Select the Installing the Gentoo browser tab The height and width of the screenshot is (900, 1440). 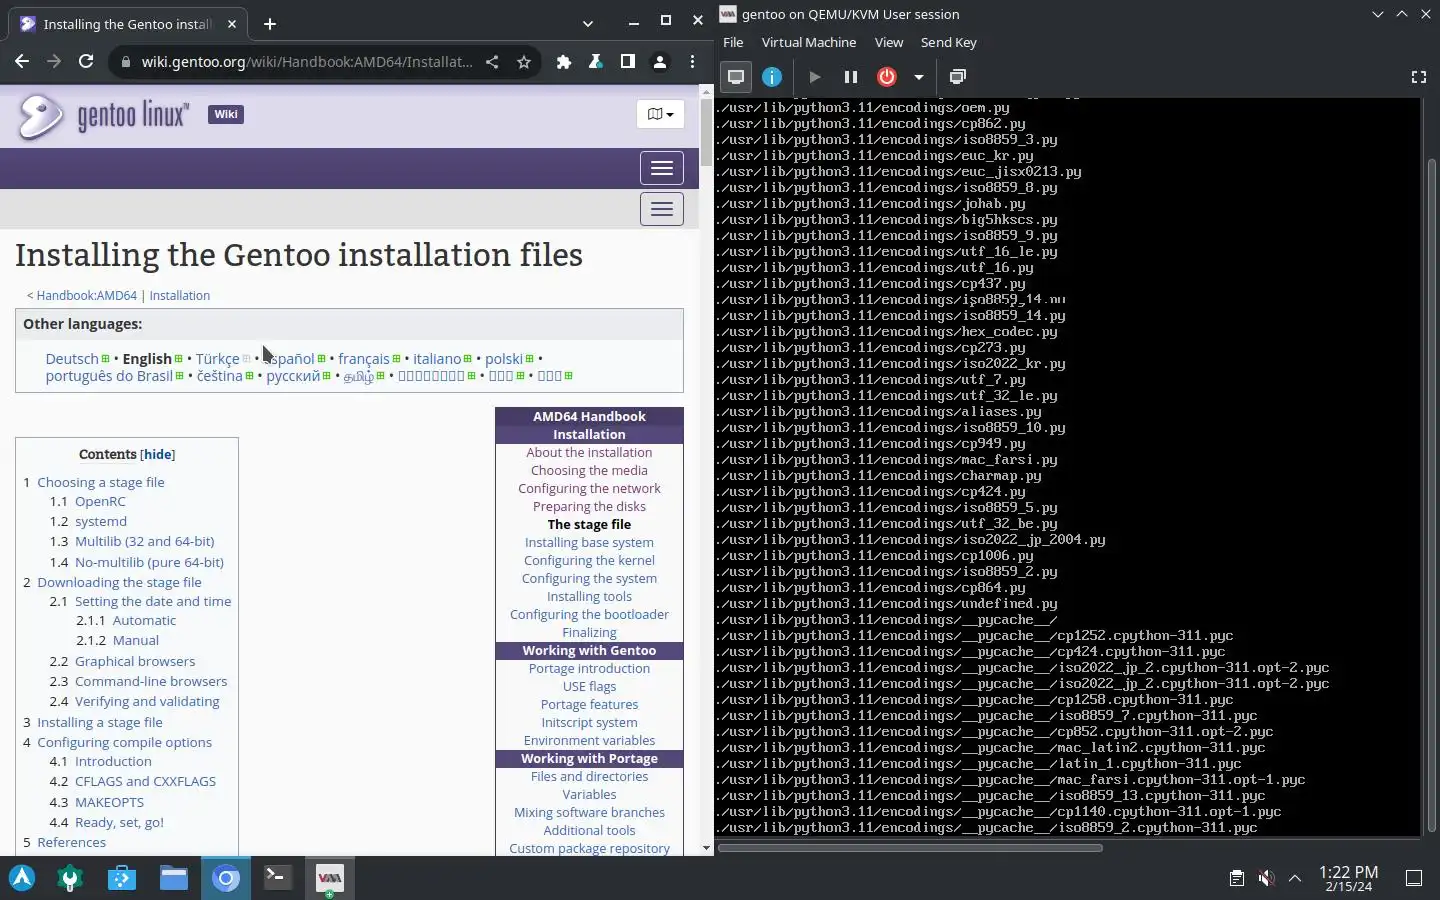(x=130, y=24)
